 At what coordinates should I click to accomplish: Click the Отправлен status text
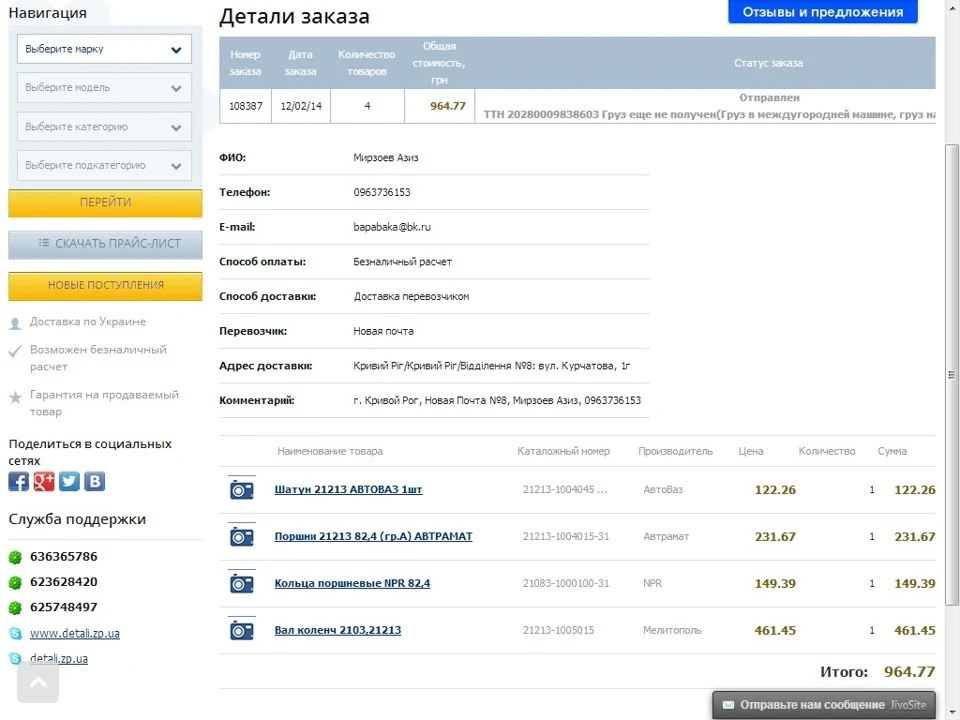pos(769,97)
